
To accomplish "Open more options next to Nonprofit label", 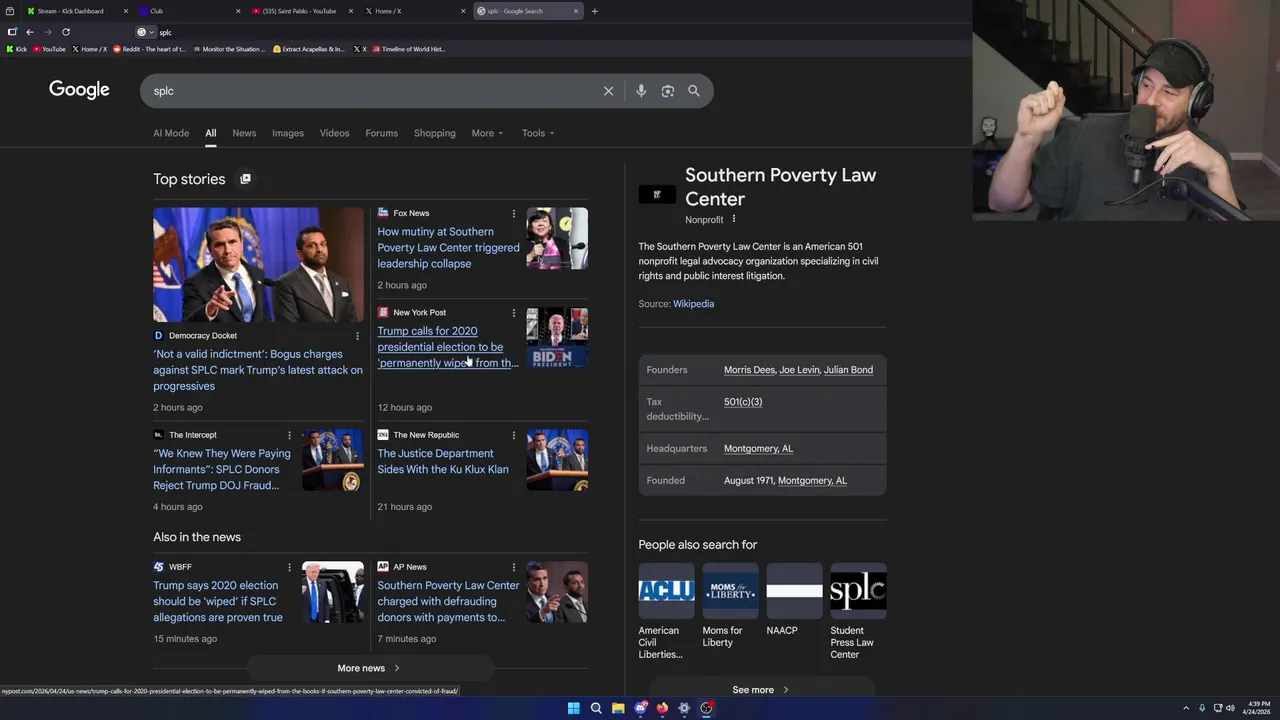I will [x=733, y=219].
